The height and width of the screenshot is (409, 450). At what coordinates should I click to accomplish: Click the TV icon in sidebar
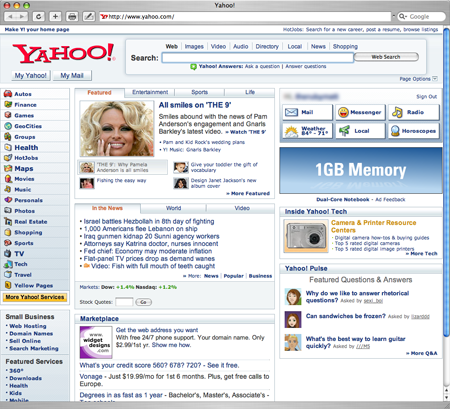pos(8,253)
